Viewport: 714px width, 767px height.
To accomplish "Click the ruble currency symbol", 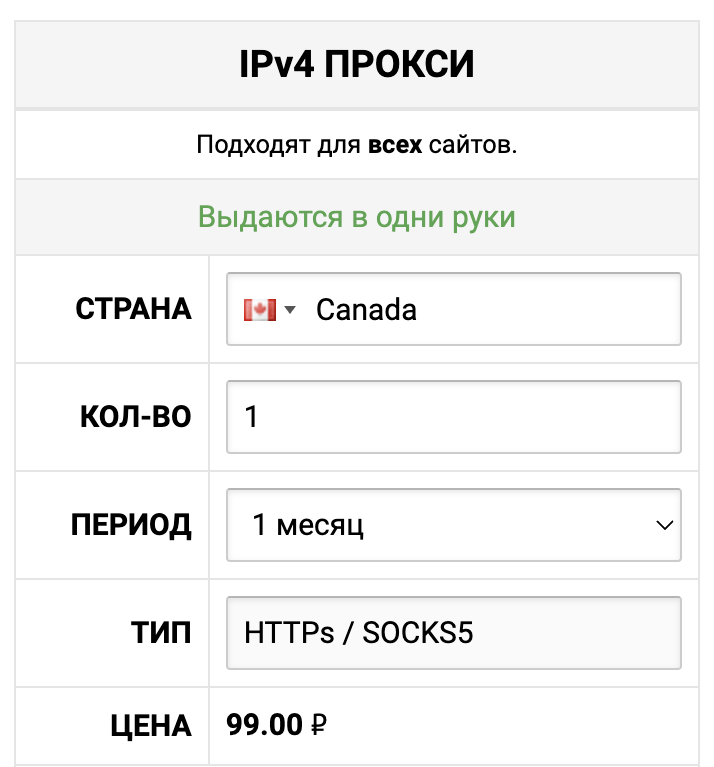I will pos(319,725).
